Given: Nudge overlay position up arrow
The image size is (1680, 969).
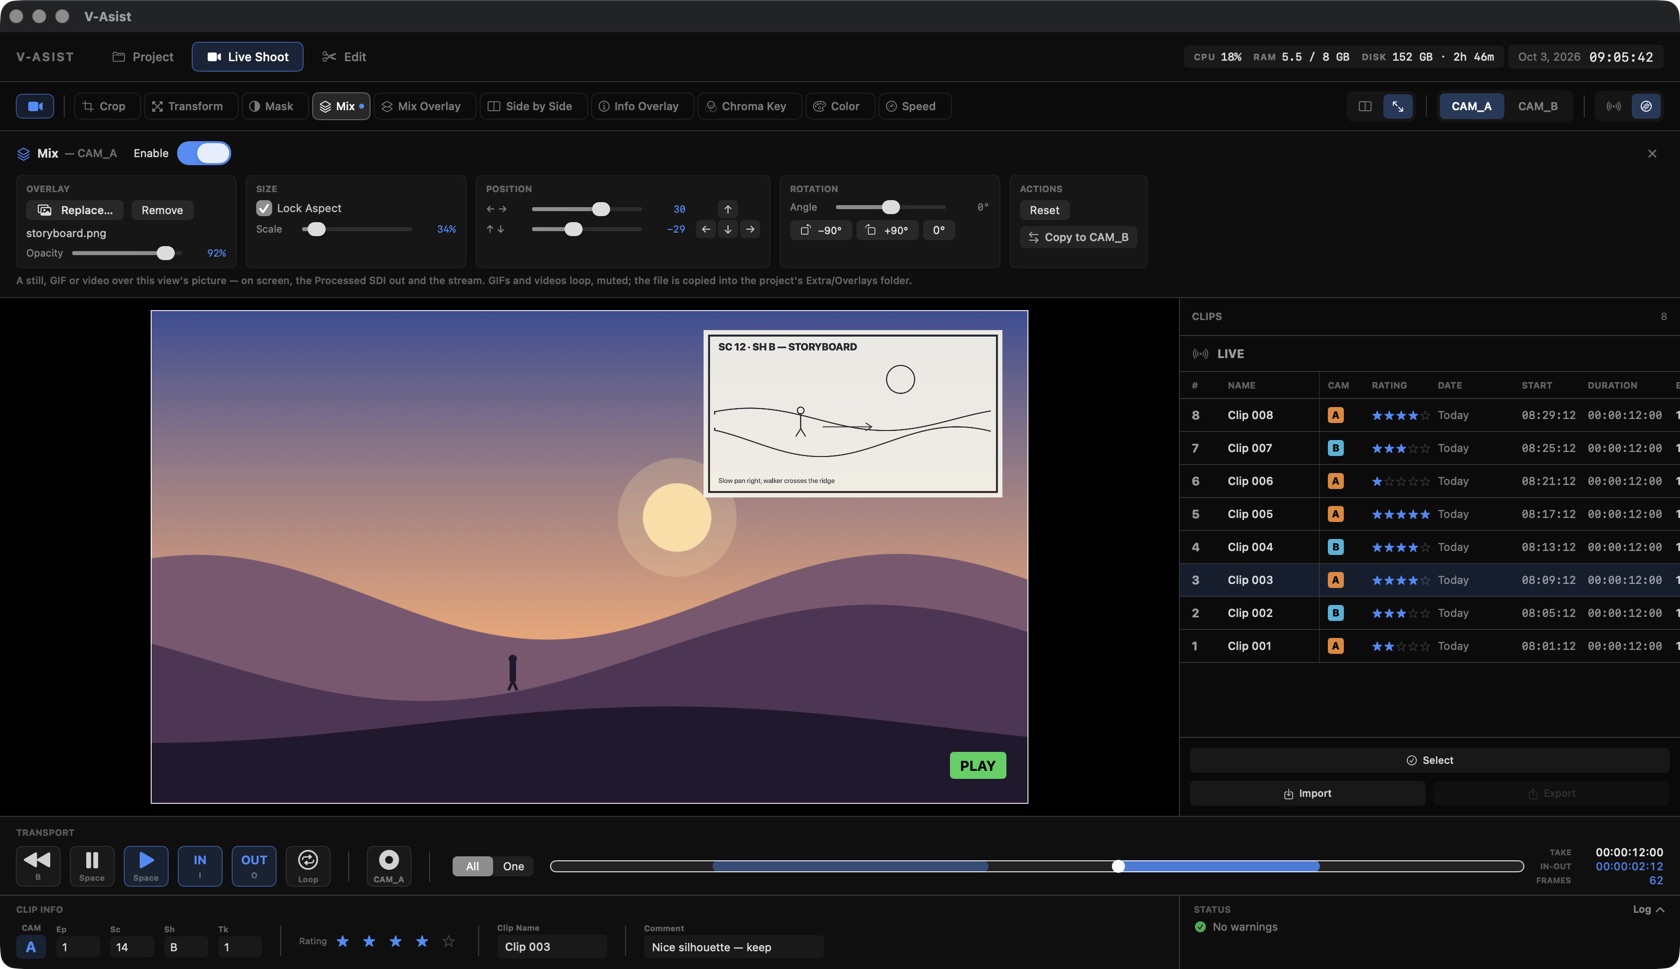Looking at the screenshot, I should 728,209.
